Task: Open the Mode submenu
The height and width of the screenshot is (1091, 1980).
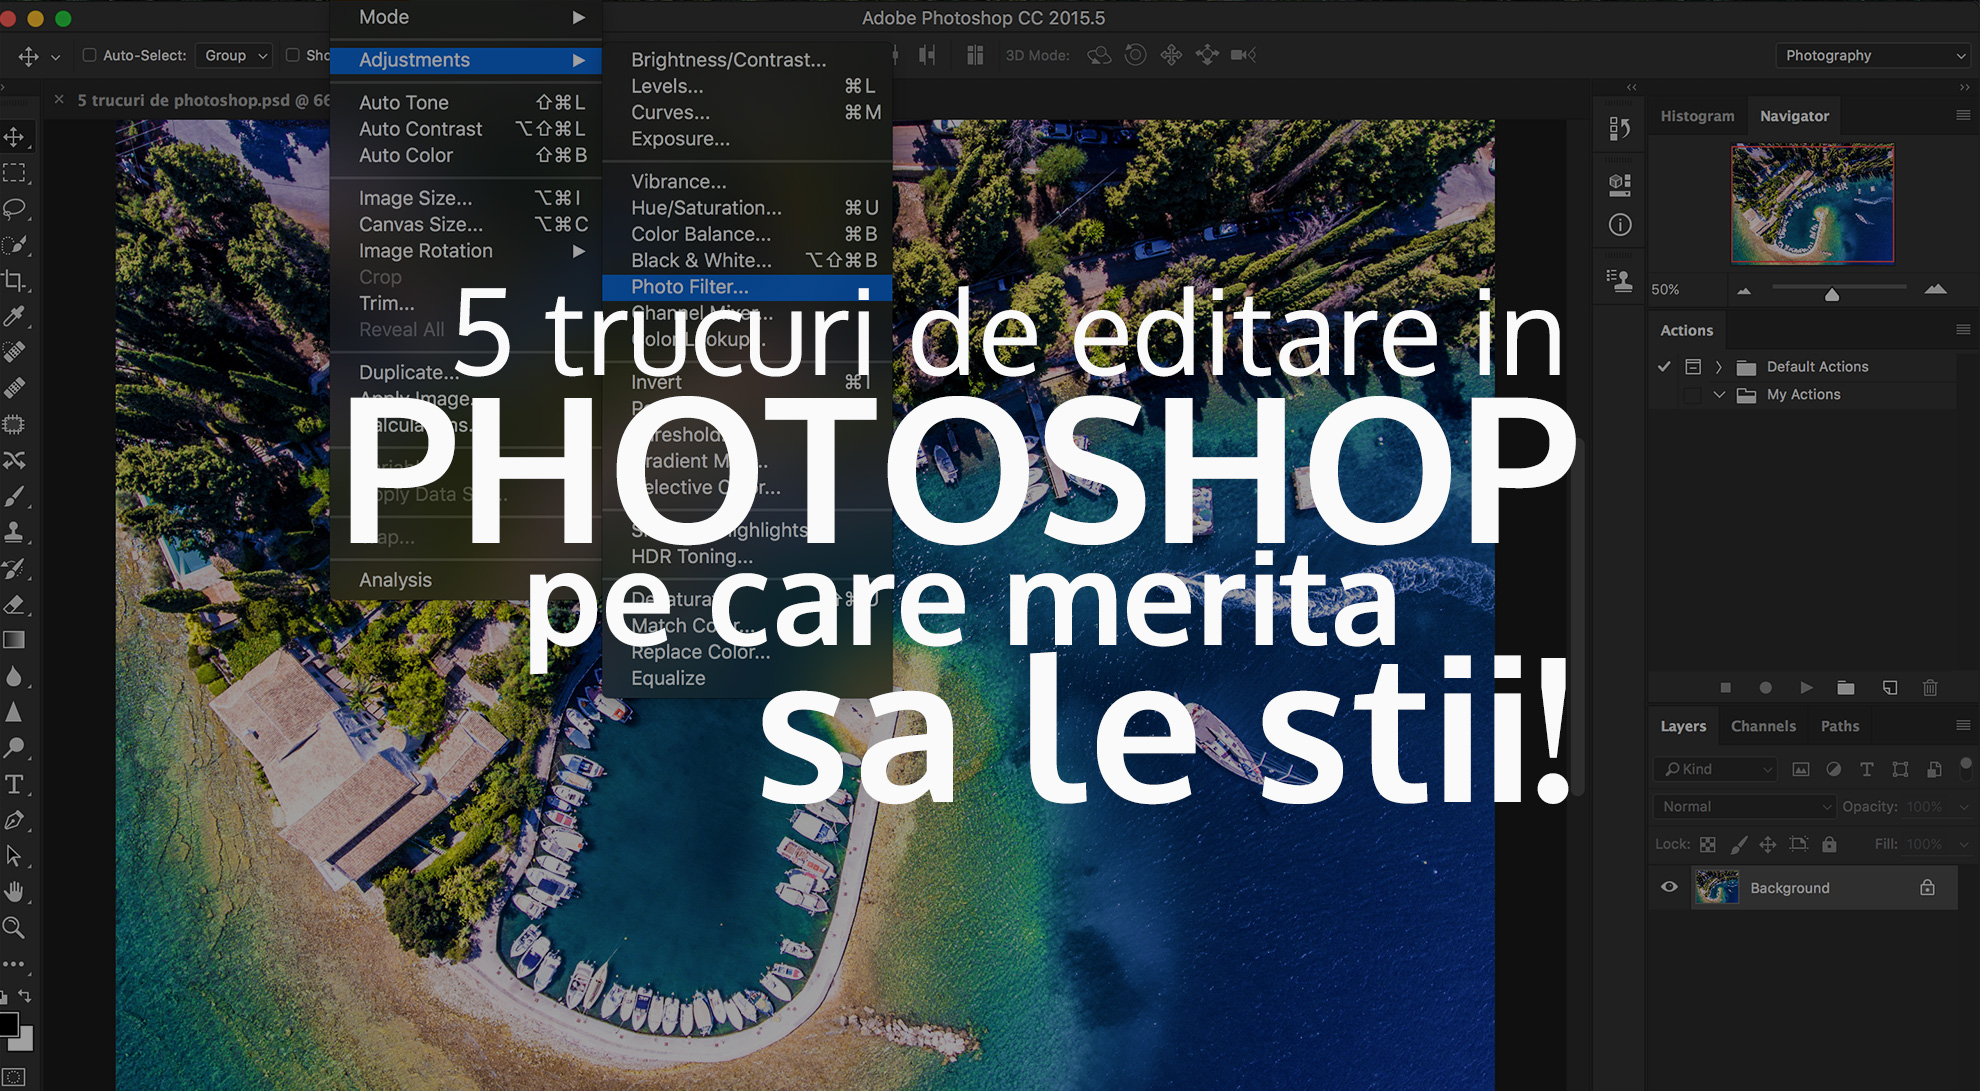Action: [466, 17]
